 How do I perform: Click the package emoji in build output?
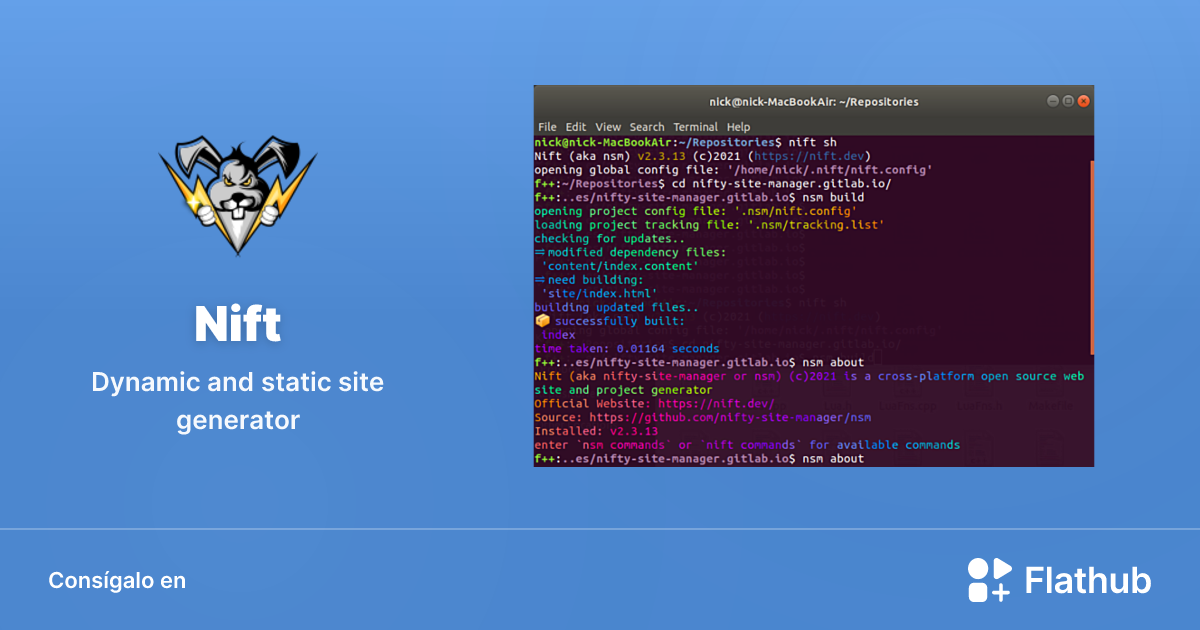541,321
